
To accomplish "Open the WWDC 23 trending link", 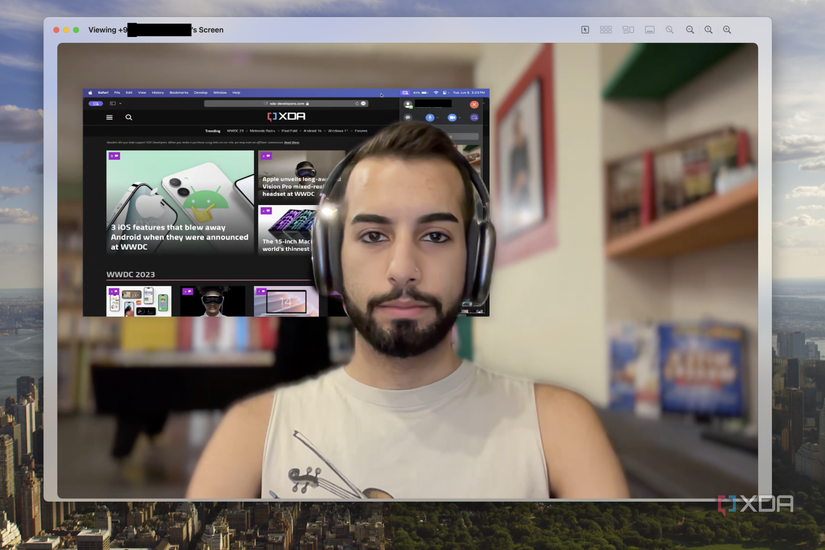I will [x=235, y=131].
